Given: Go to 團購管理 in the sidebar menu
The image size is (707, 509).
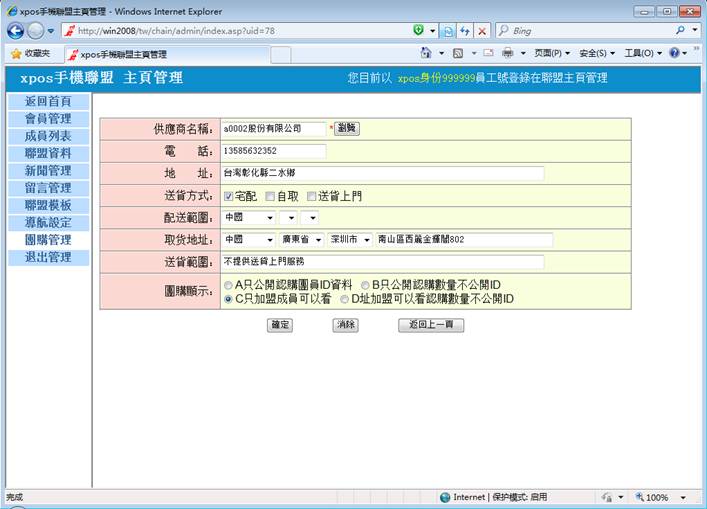Looking at the screenshot, I should [48, 240].
